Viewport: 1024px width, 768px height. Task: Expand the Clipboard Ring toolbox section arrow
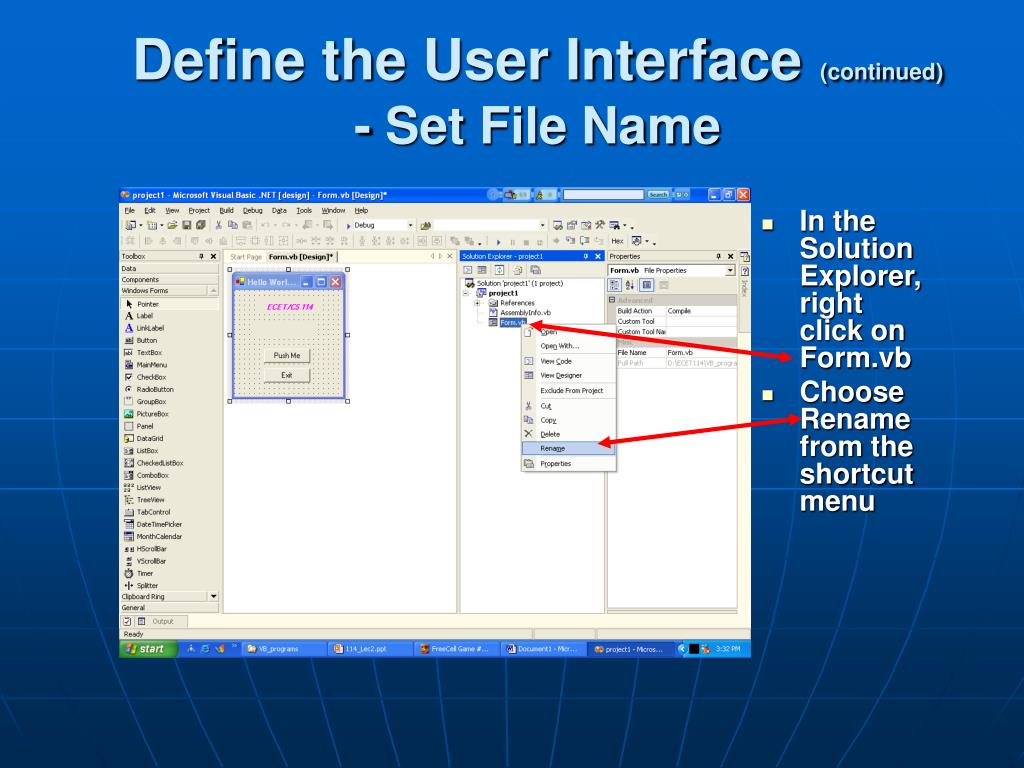pyautogui.click(x=213, y=596)
